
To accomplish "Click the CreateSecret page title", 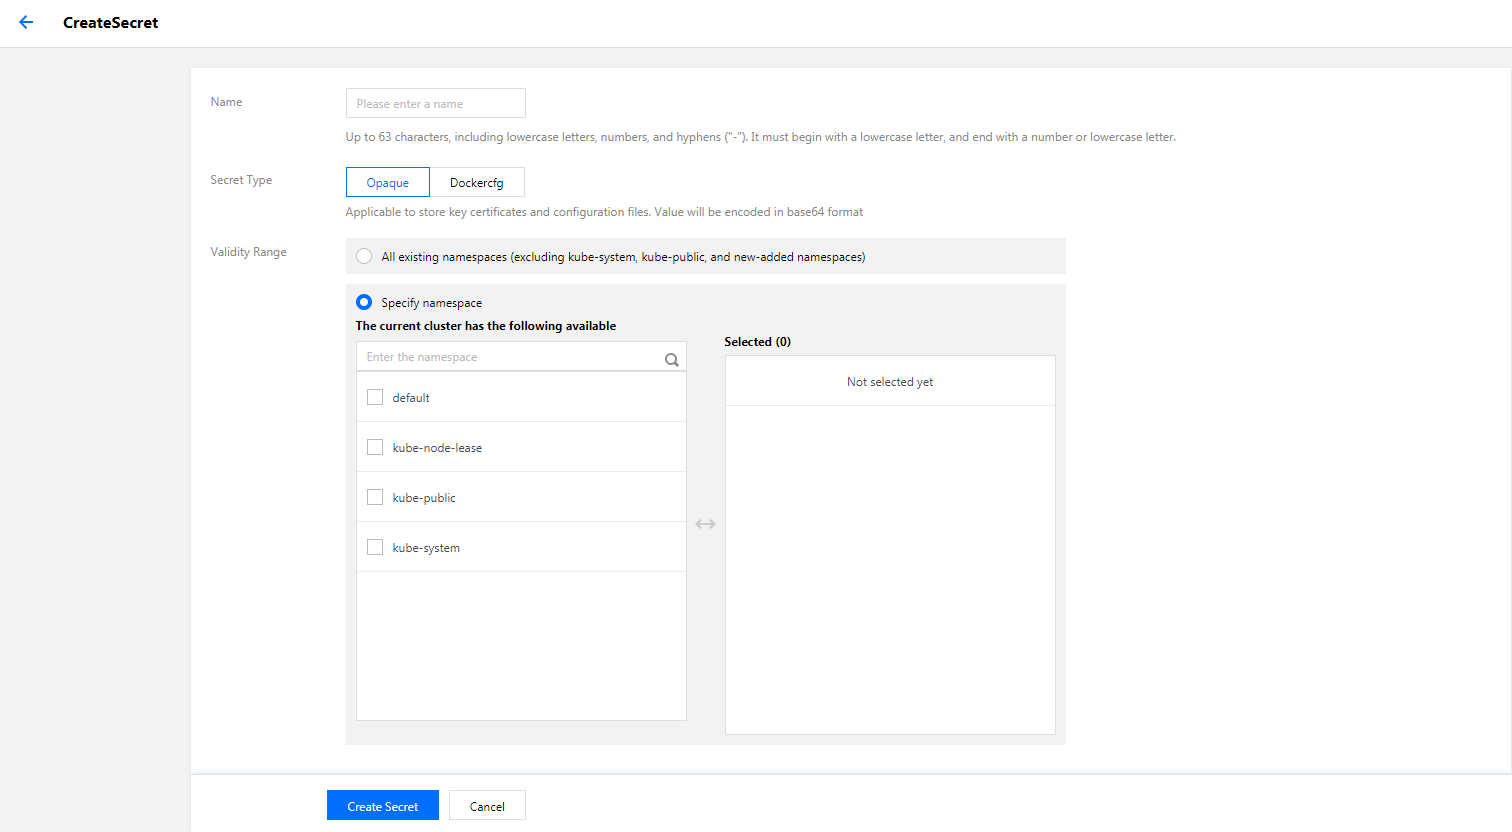I will (x=110, y=22).
